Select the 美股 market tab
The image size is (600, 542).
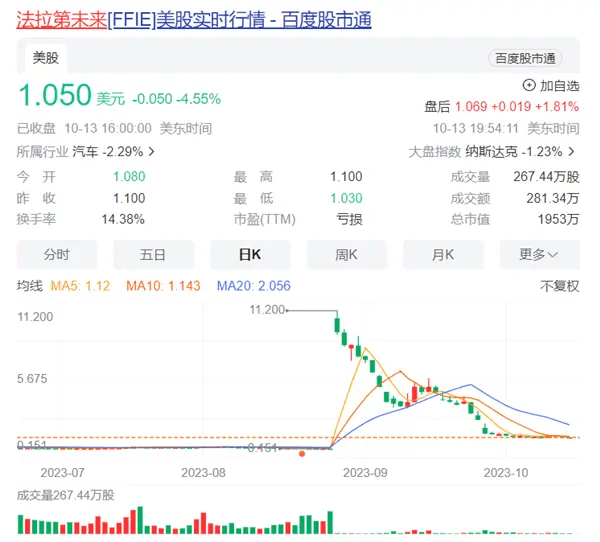47,58
